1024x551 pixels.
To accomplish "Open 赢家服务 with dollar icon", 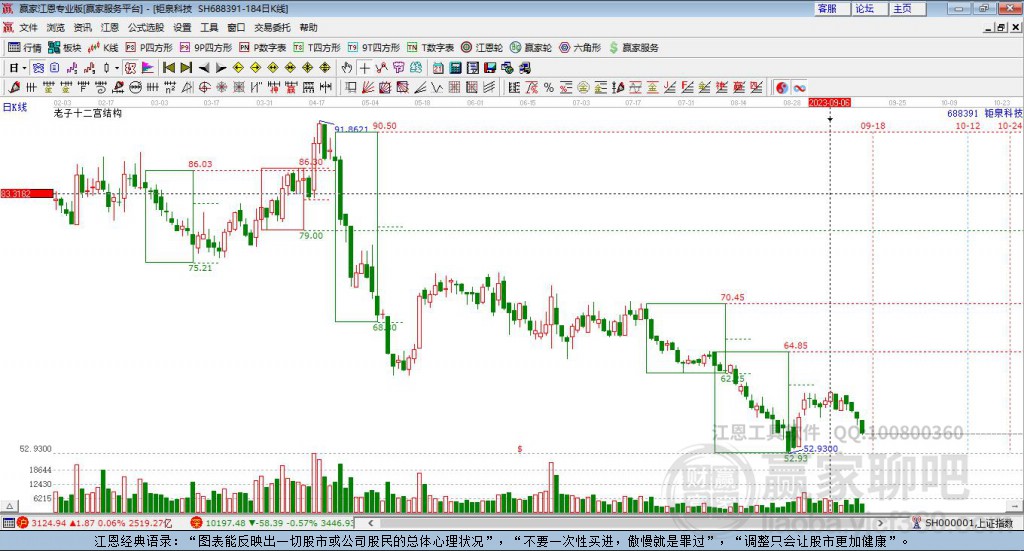I will [633, 48].
